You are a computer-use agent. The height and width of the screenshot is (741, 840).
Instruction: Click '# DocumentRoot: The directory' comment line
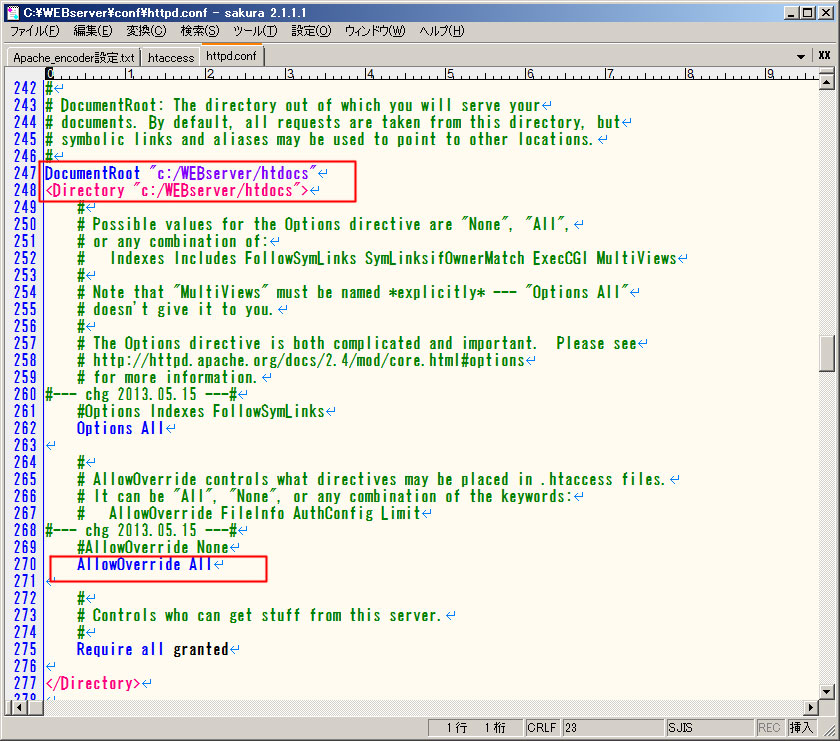pos(293,105)
